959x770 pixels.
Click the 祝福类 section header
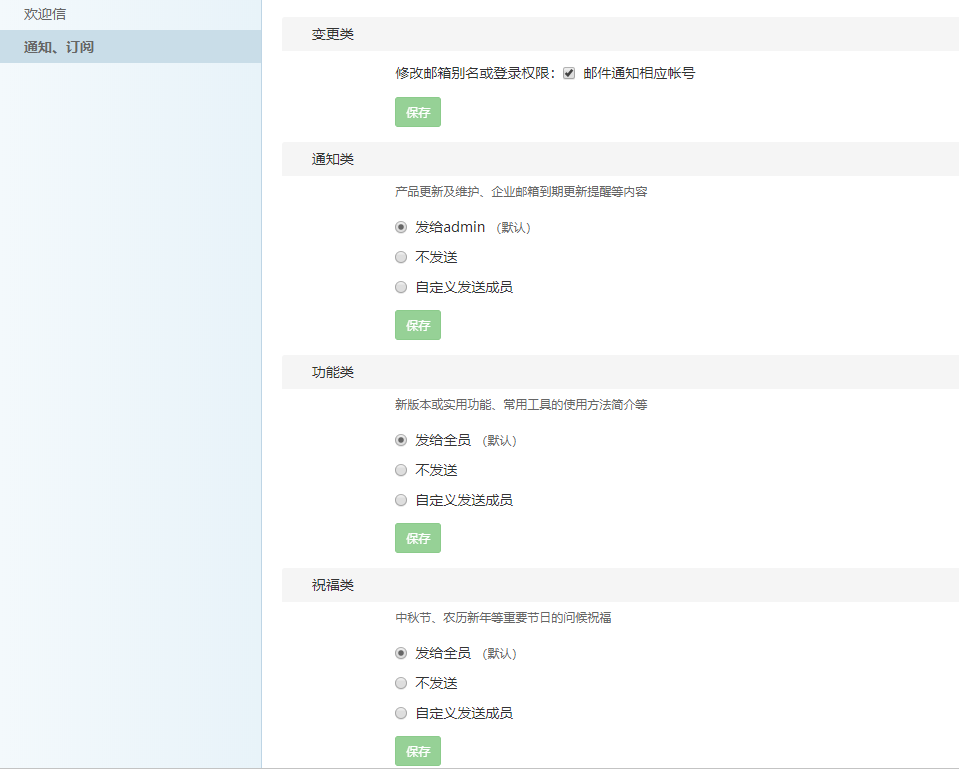click(x=333, y=586)
